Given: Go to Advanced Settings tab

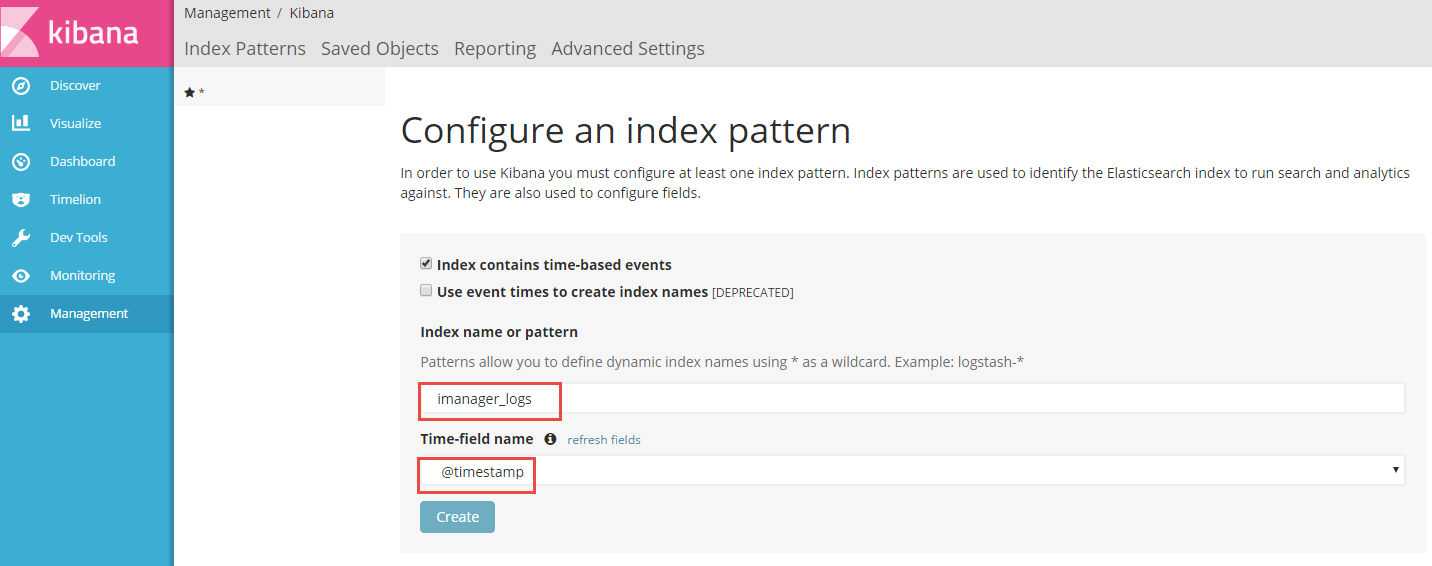Looking at the screenshot, I should (x=627, y=48).
